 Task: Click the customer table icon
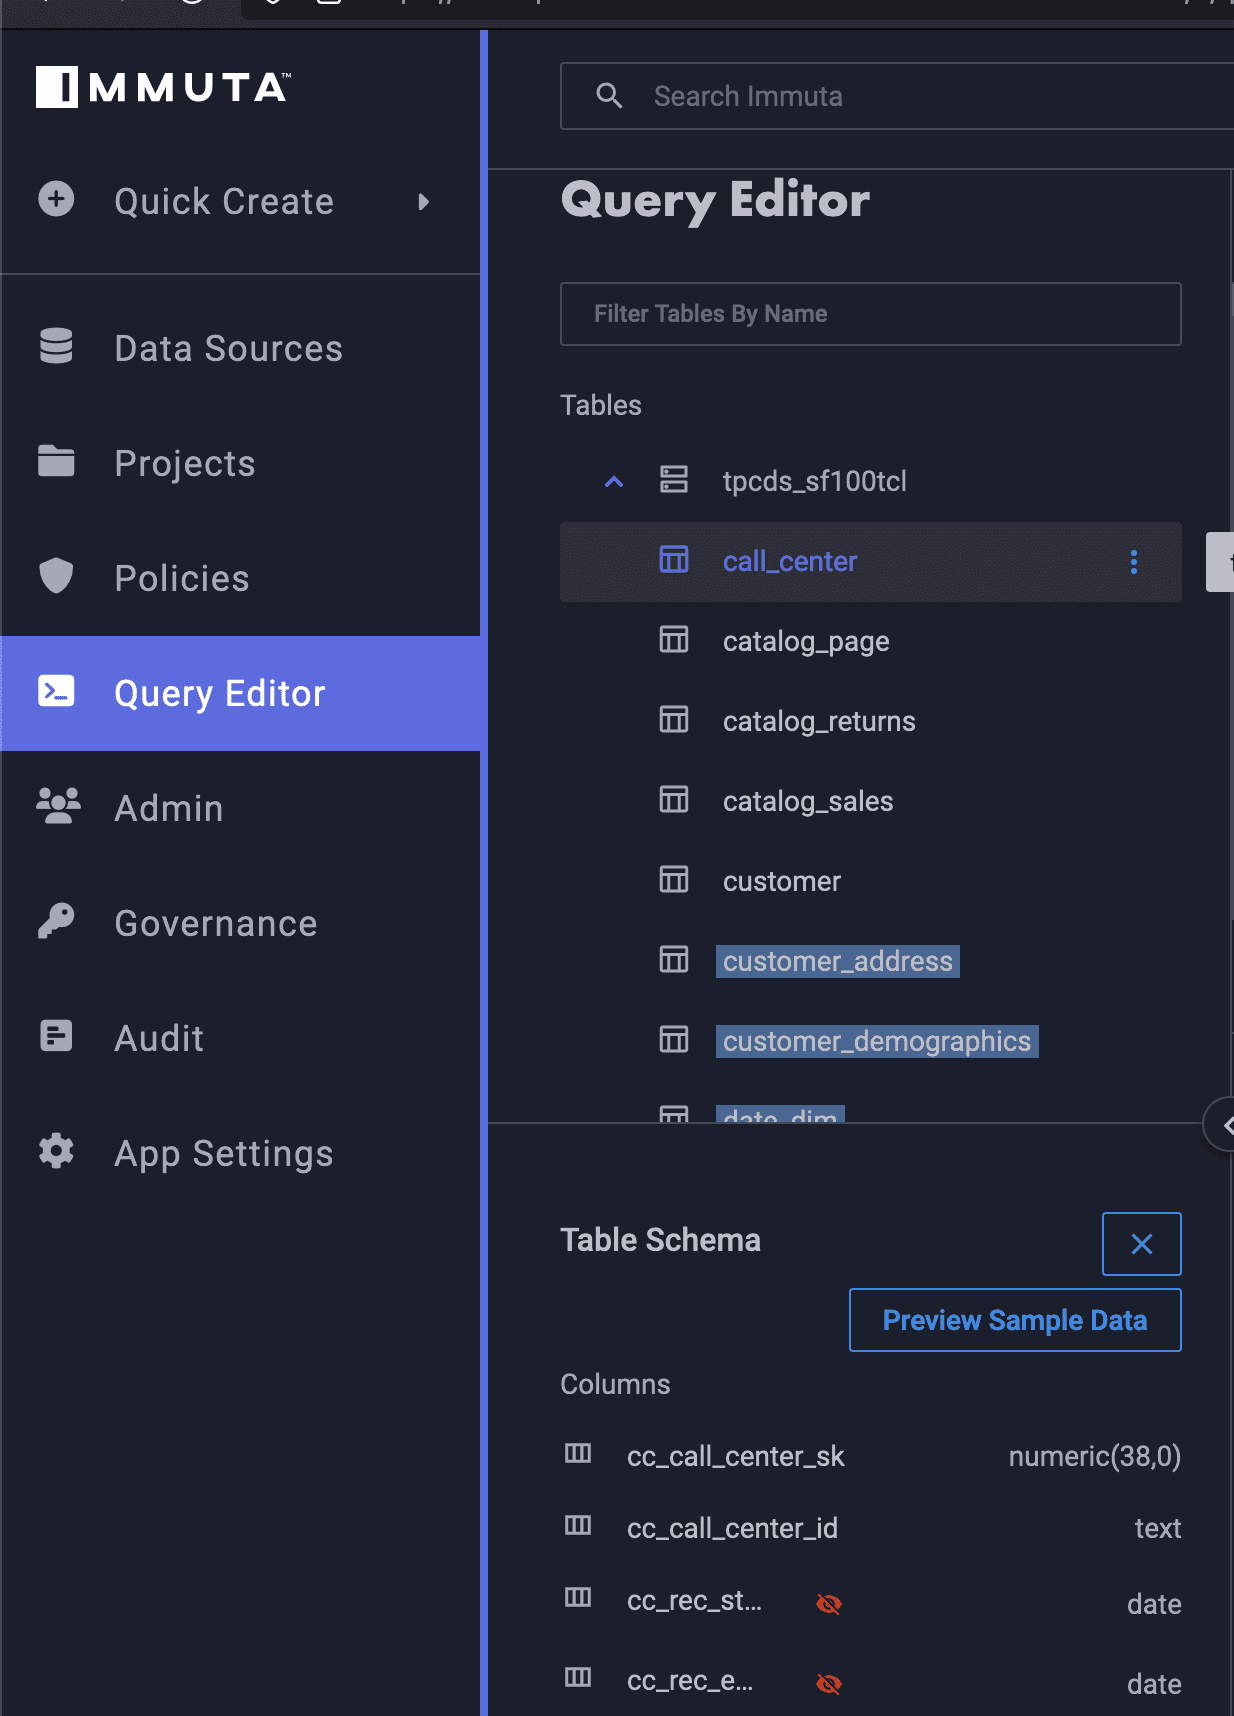pyautogui.click(x=674, y=879)
